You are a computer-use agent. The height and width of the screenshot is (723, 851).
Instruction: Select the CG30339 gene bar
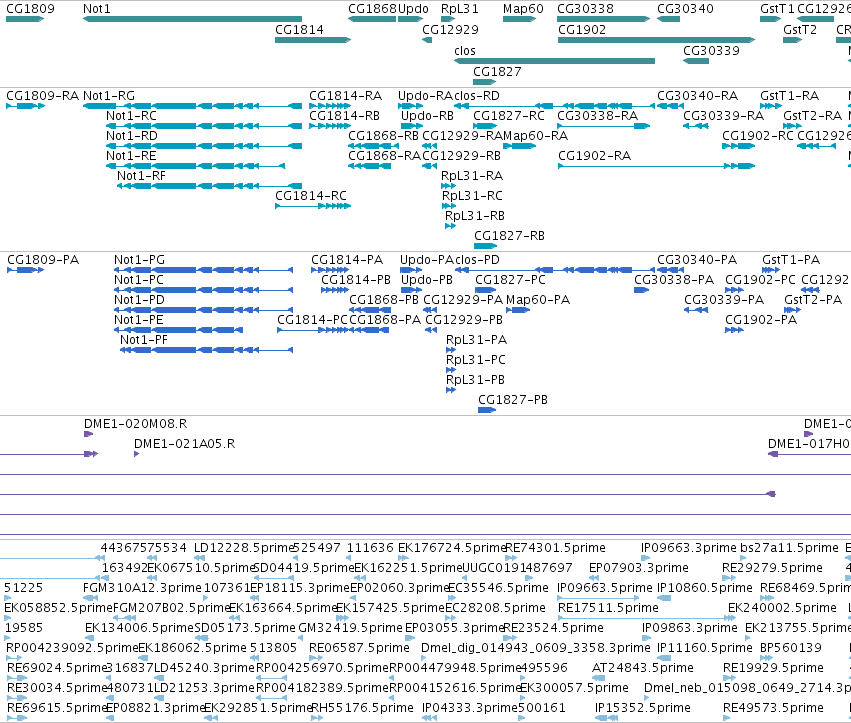[696, 61]
